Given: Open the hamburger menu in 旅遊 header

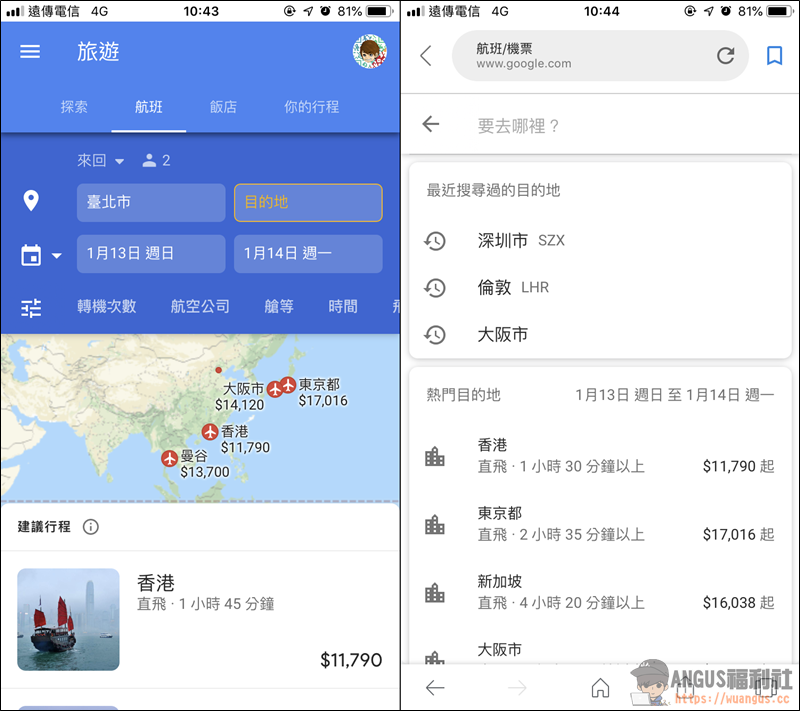Looking at the screenshot, I should 30,52.
